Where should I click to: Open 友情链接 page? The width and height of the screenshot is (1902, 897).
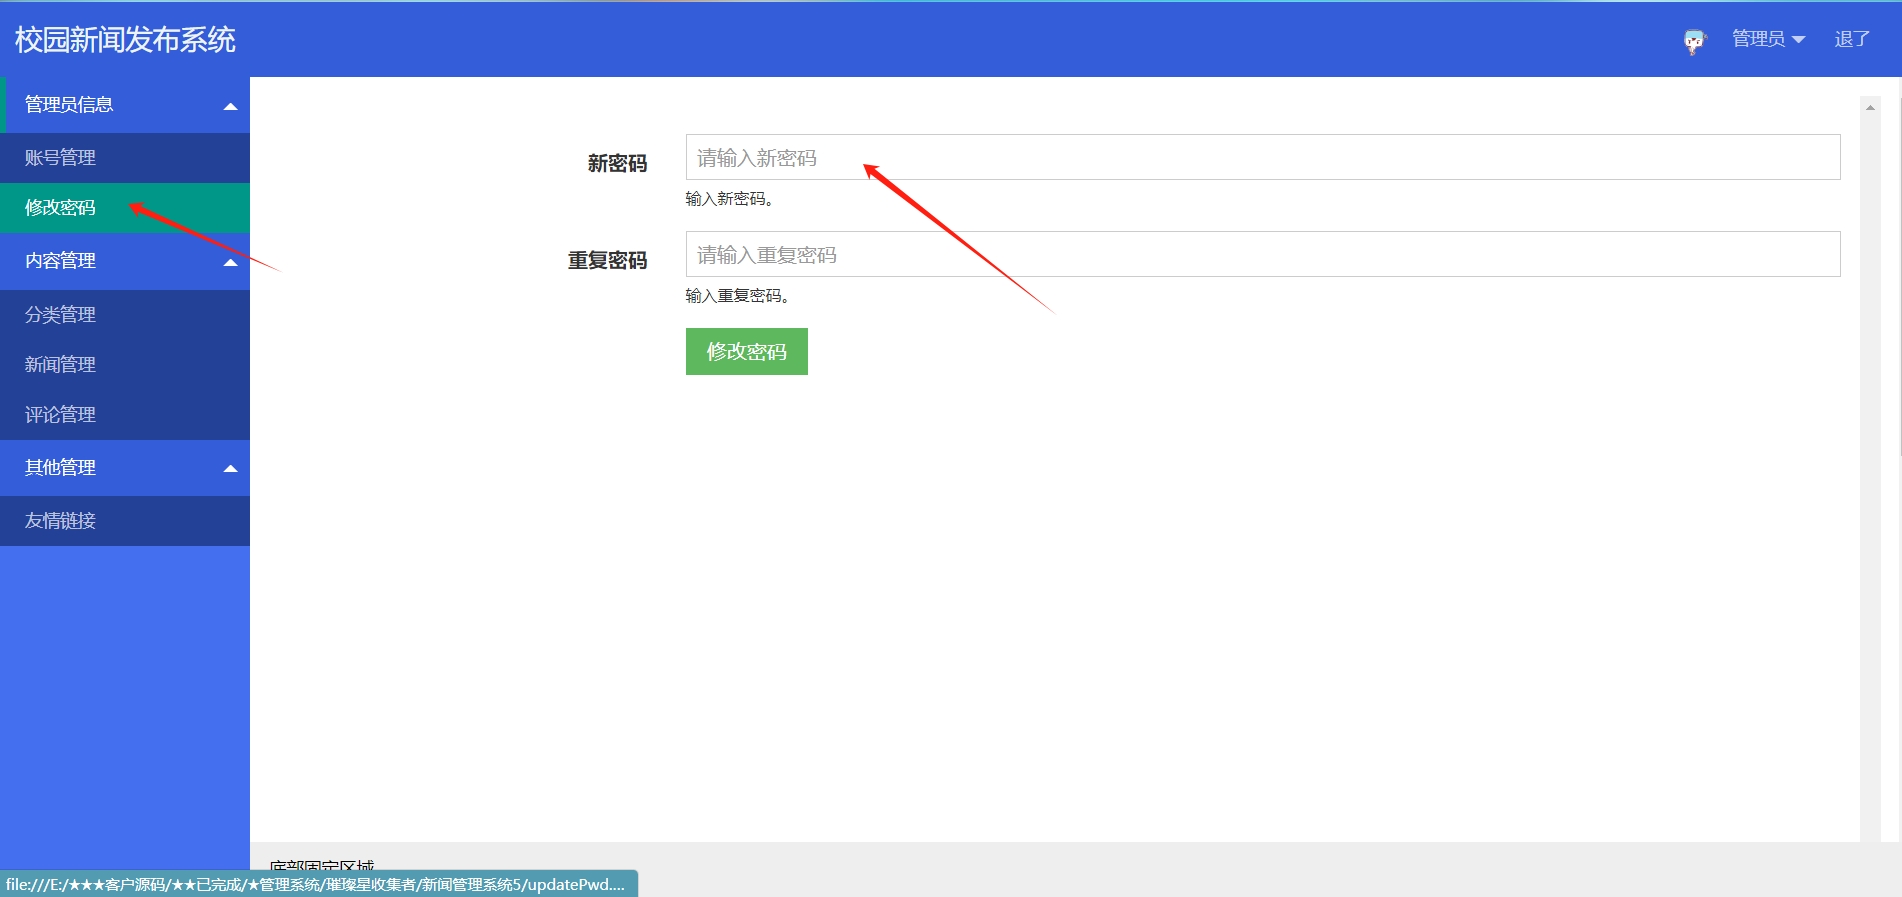(x=125, y=521)
